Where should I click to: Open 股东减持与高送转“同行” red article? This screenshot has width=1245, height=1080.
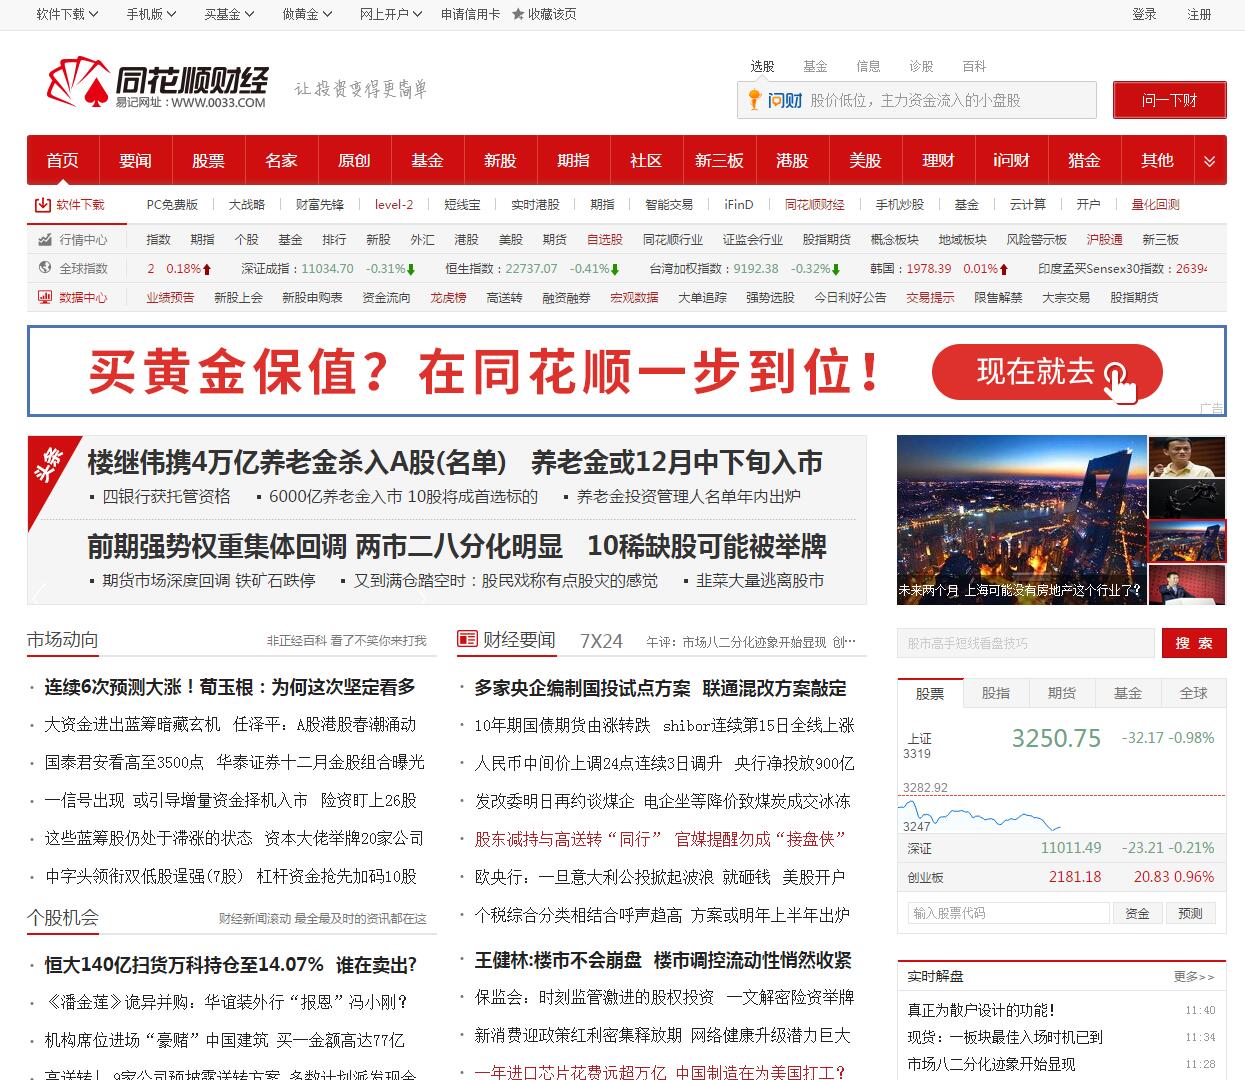660,839
